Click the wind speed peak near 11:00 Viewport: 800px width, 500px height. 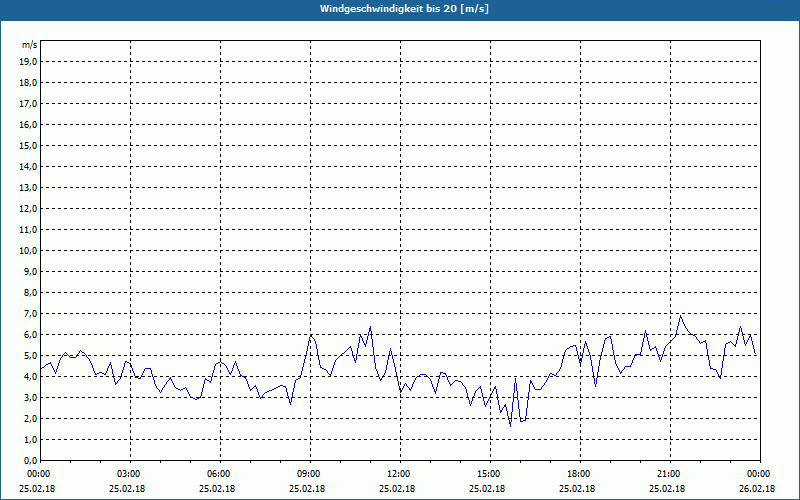[370, 327]
